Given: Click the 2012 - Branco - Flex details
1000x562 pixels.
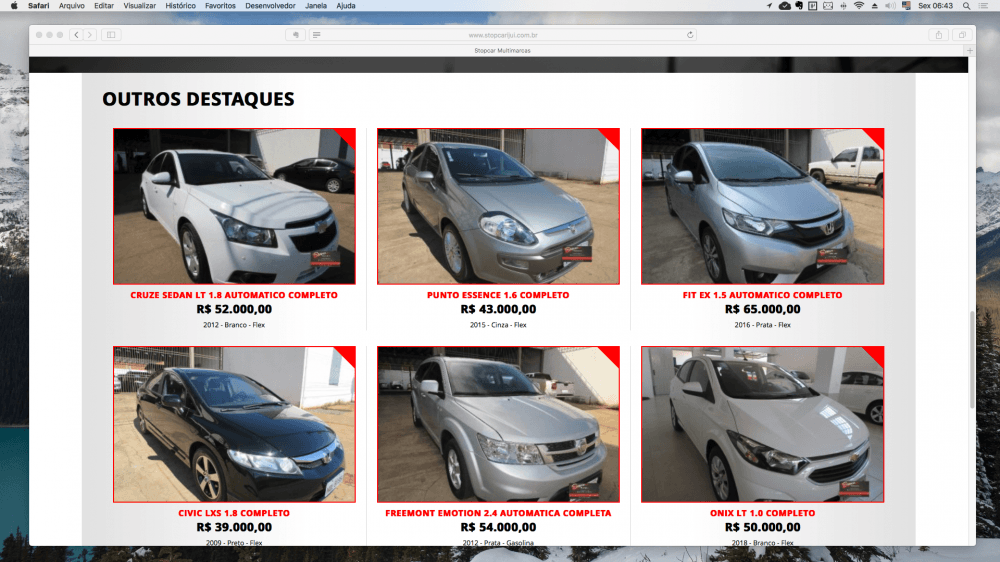Looking at the screenshot, I should [x=234, y=325].
